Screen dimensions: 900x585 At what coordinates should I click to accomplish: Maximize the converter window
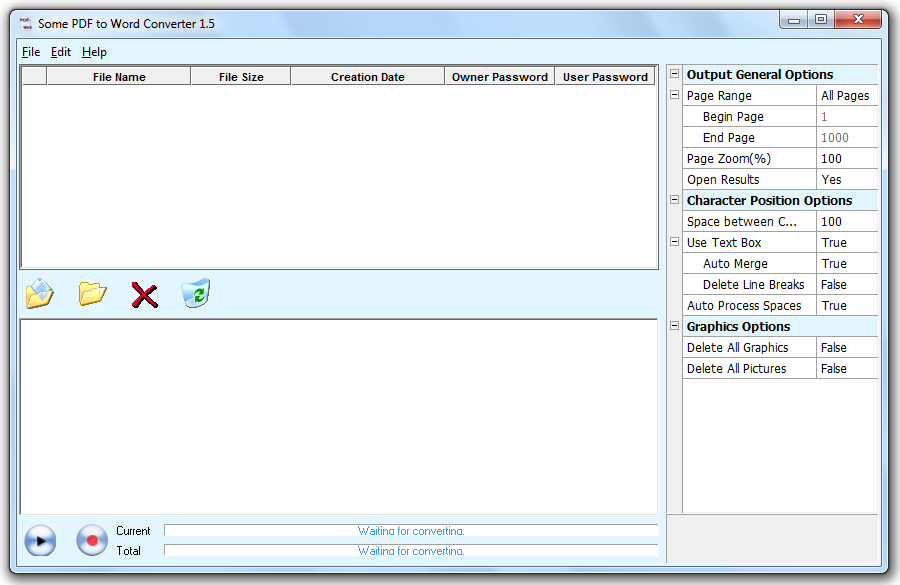coord(821,20)
